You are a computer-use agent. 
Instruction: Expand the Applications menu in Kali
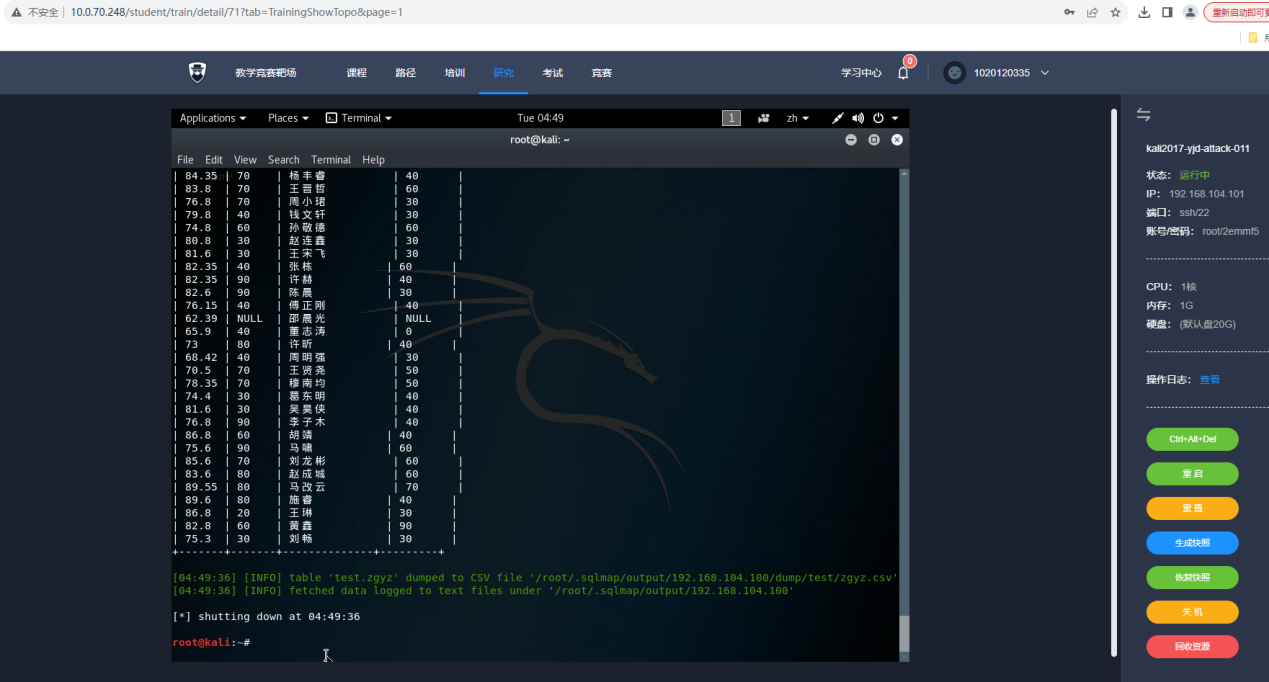(x=213, y=118)
